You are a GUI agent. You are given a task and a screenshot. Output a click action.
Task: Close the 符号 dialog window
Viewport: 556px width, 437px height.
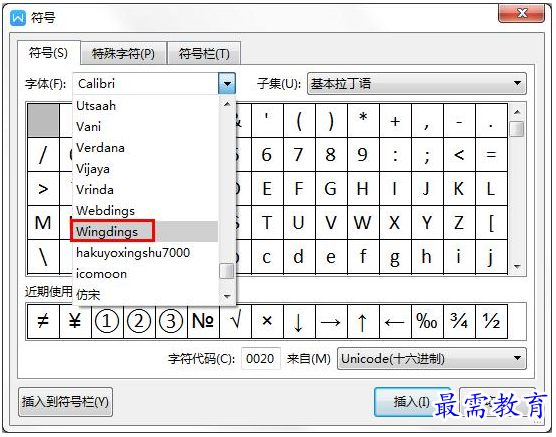pyautogui.click(x=521, y=13)
